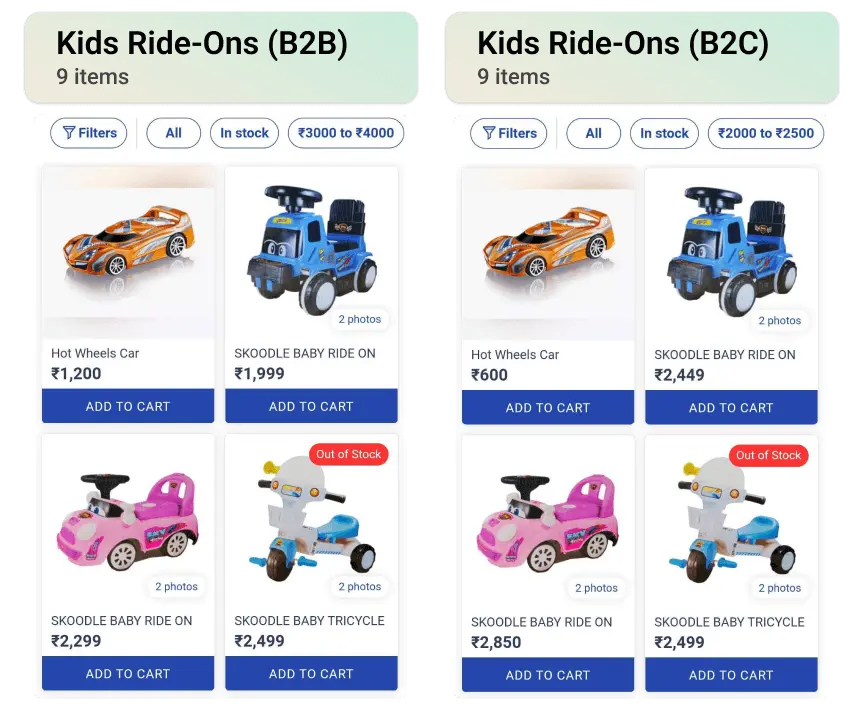Toggle In stock filter in B2C list

coord(664,133)
